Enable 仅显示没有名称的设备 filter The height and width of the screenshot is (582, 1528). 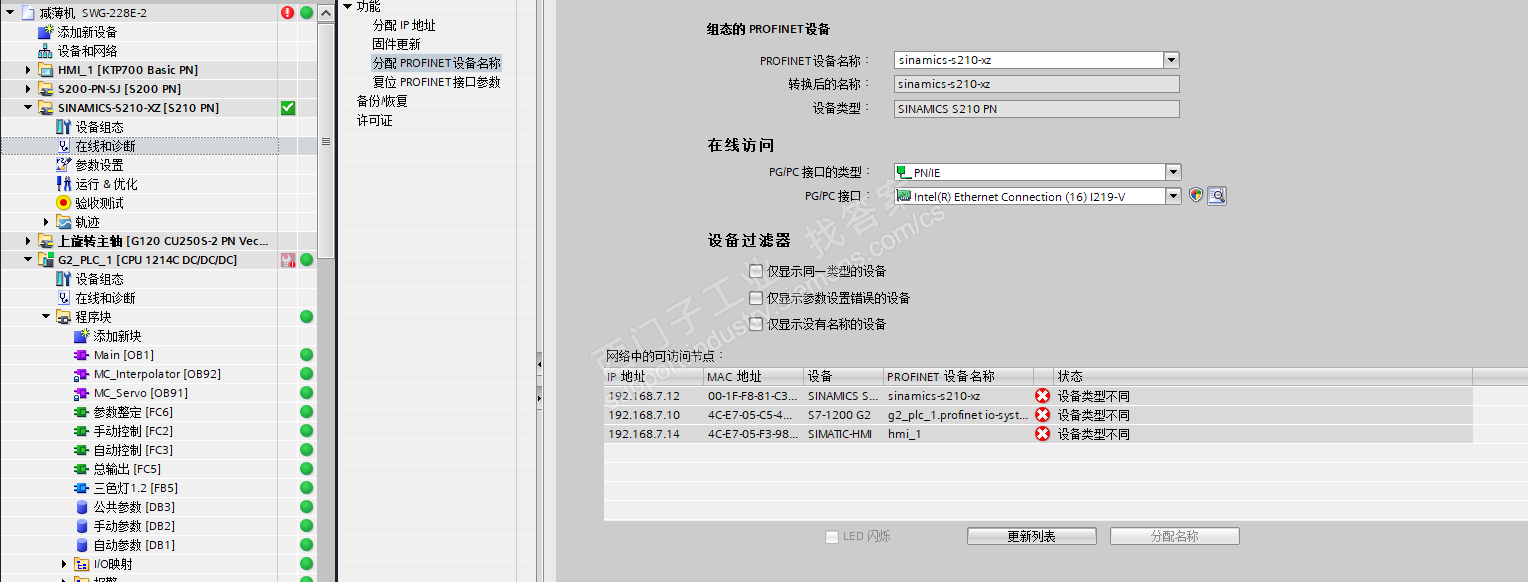(756, 324)
